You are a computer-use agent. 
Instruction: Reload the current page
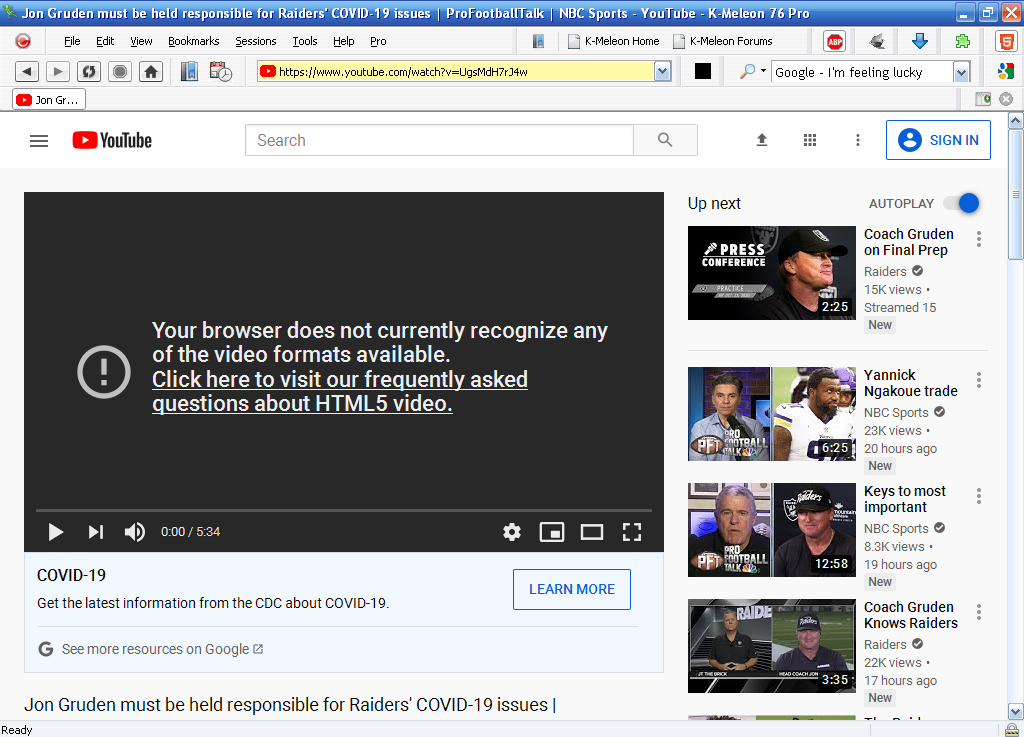point(89,72)
